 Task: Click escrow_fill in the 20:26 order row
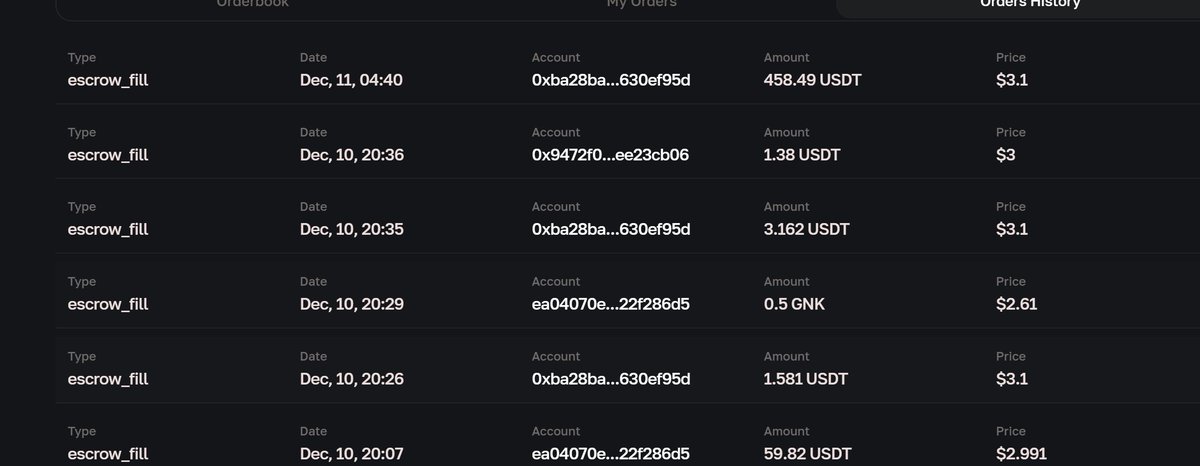[x=108, y=379]
